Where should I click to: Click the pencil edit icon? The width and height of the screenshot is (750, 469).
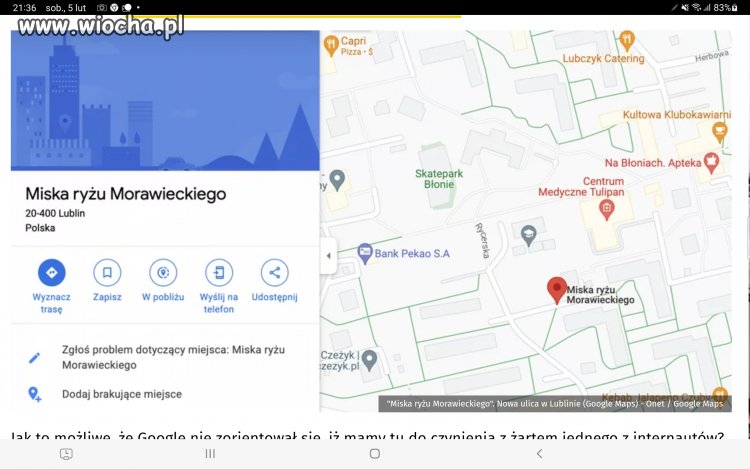(x=34, y=358)
